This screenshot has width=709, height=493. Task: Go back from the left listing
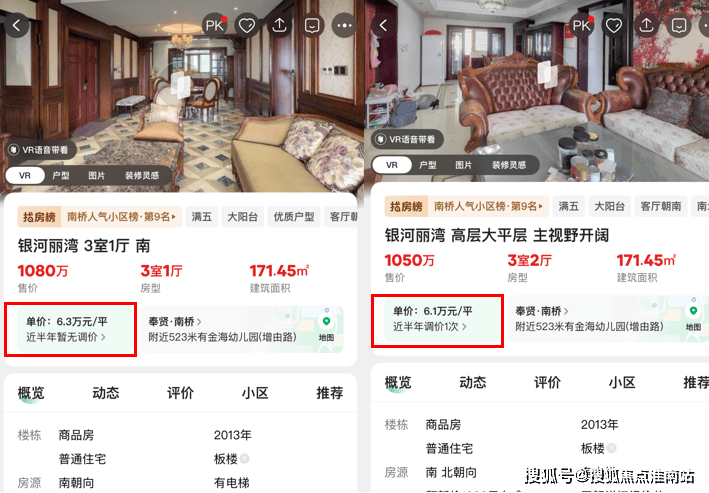17,25
